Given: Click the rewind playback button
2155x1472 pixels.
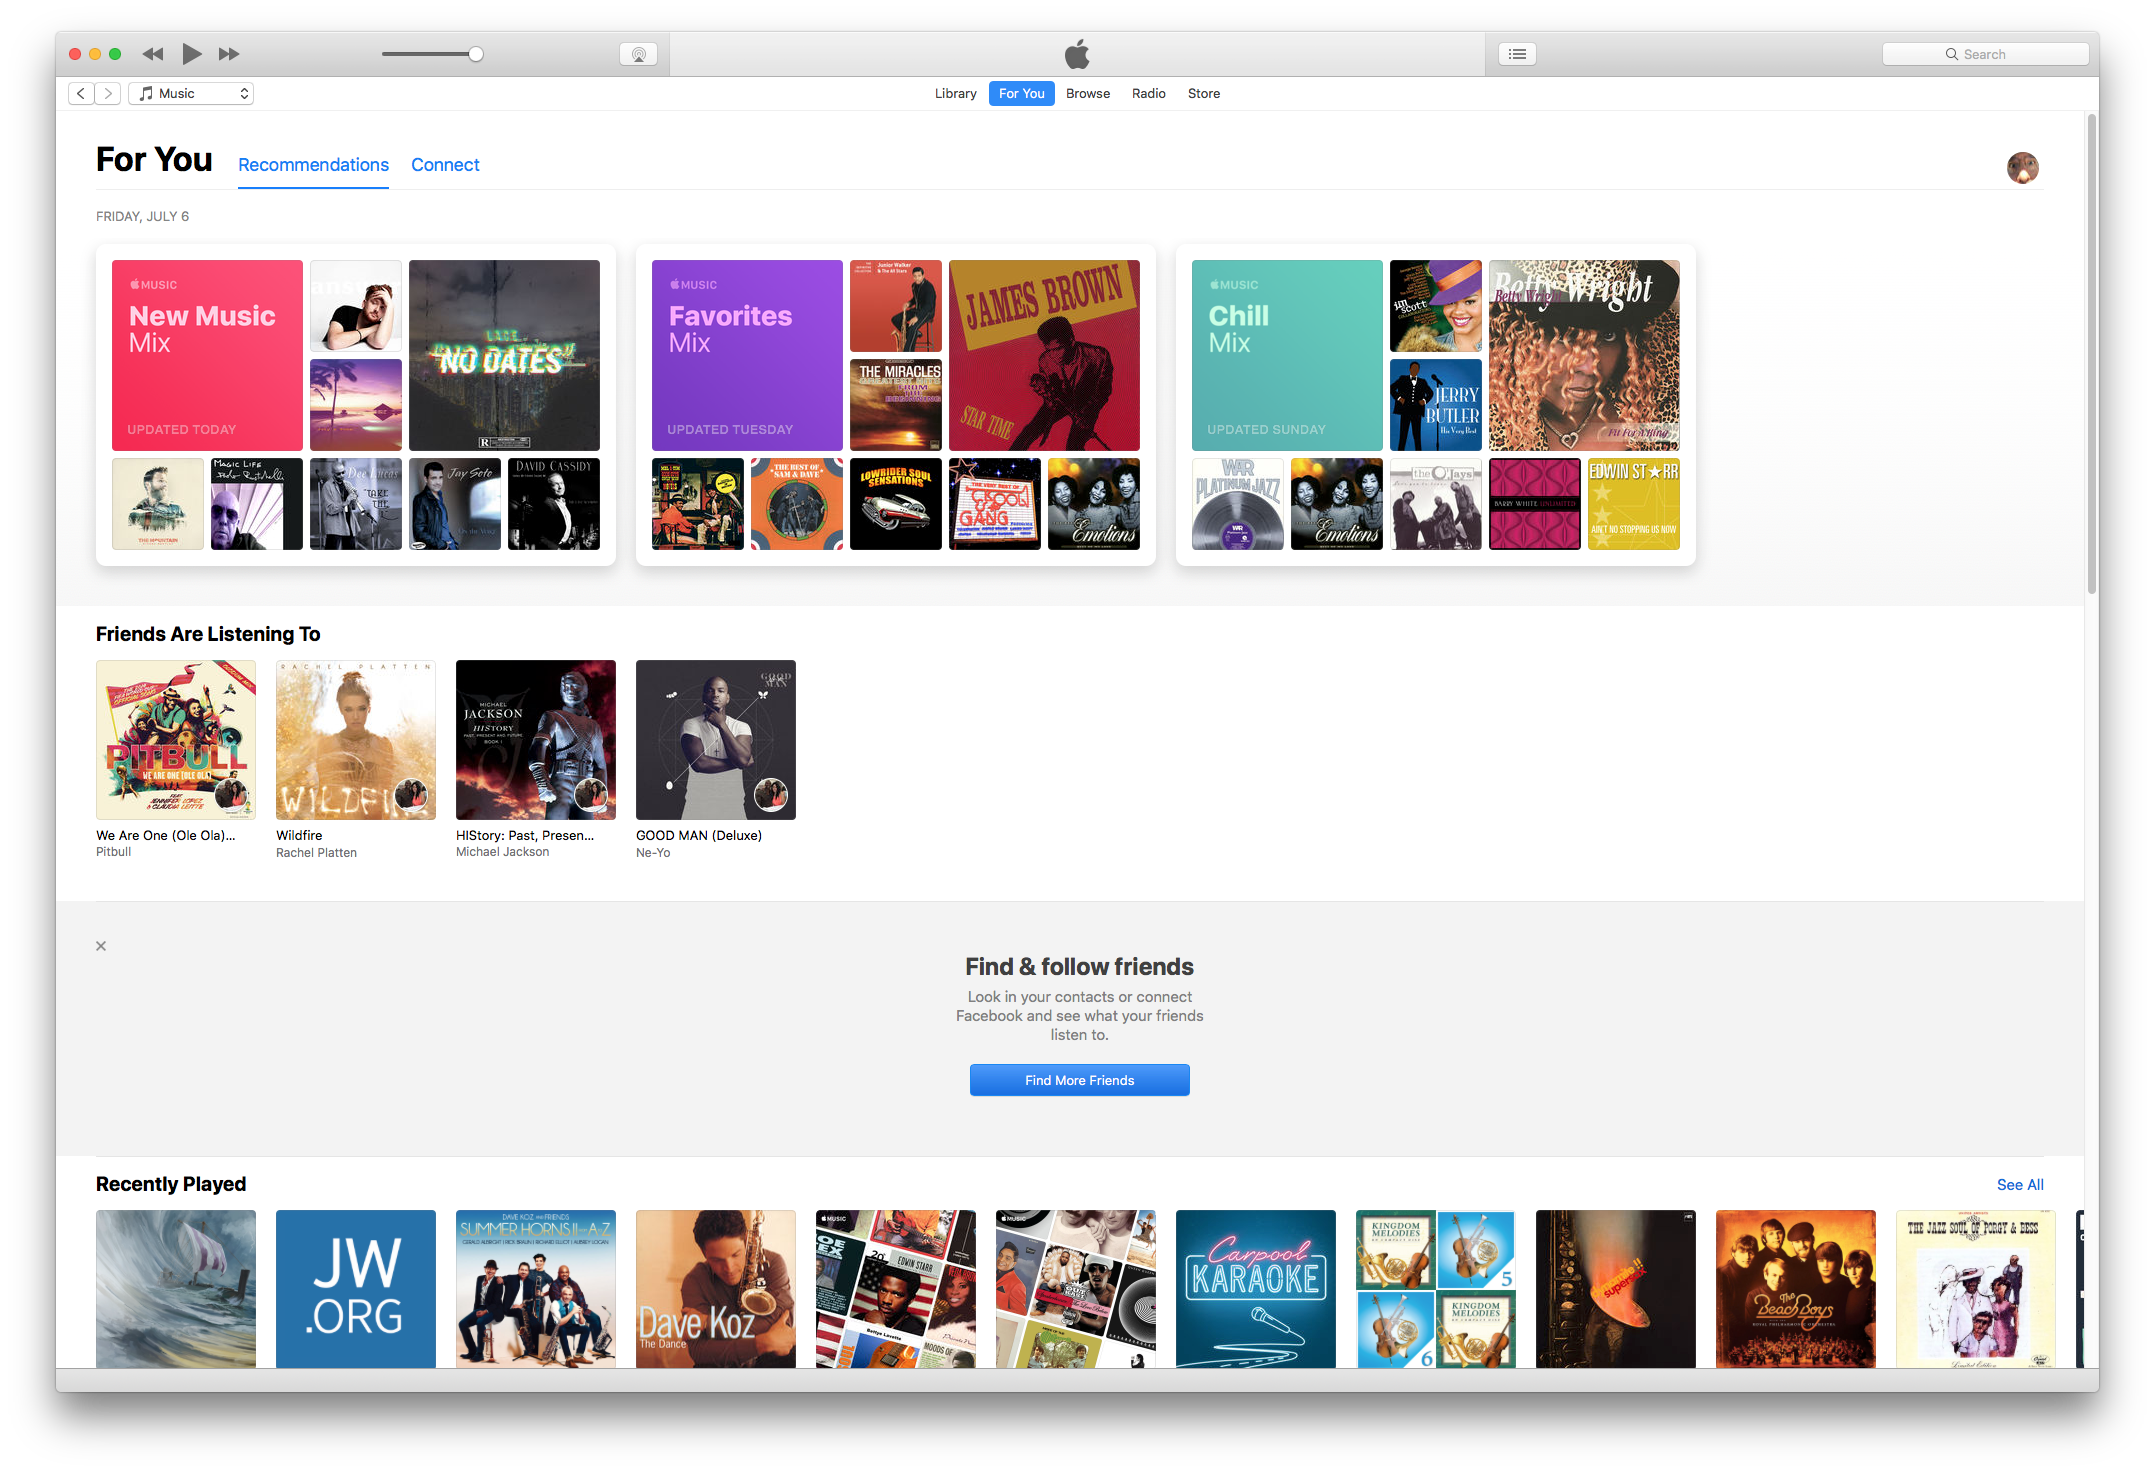Looking at the screenshot, I should [x=152, y=54].
